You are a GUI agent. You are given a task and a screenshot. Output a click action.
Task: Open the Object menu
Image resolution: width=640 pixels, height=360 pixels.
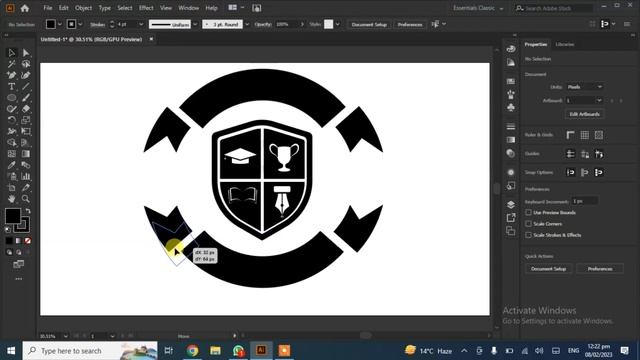click(x=83, y=8)
